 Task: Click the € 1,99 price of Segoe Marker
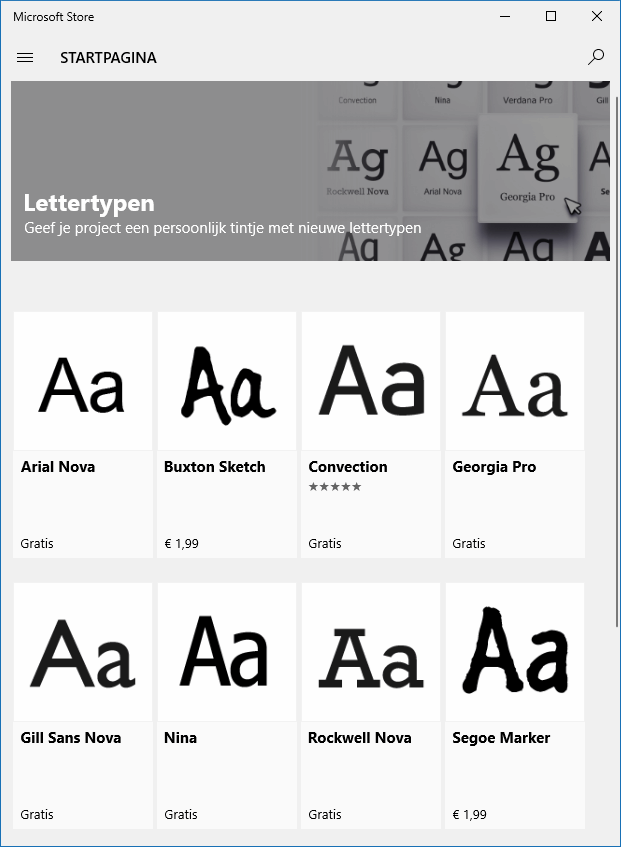point(469,815)
